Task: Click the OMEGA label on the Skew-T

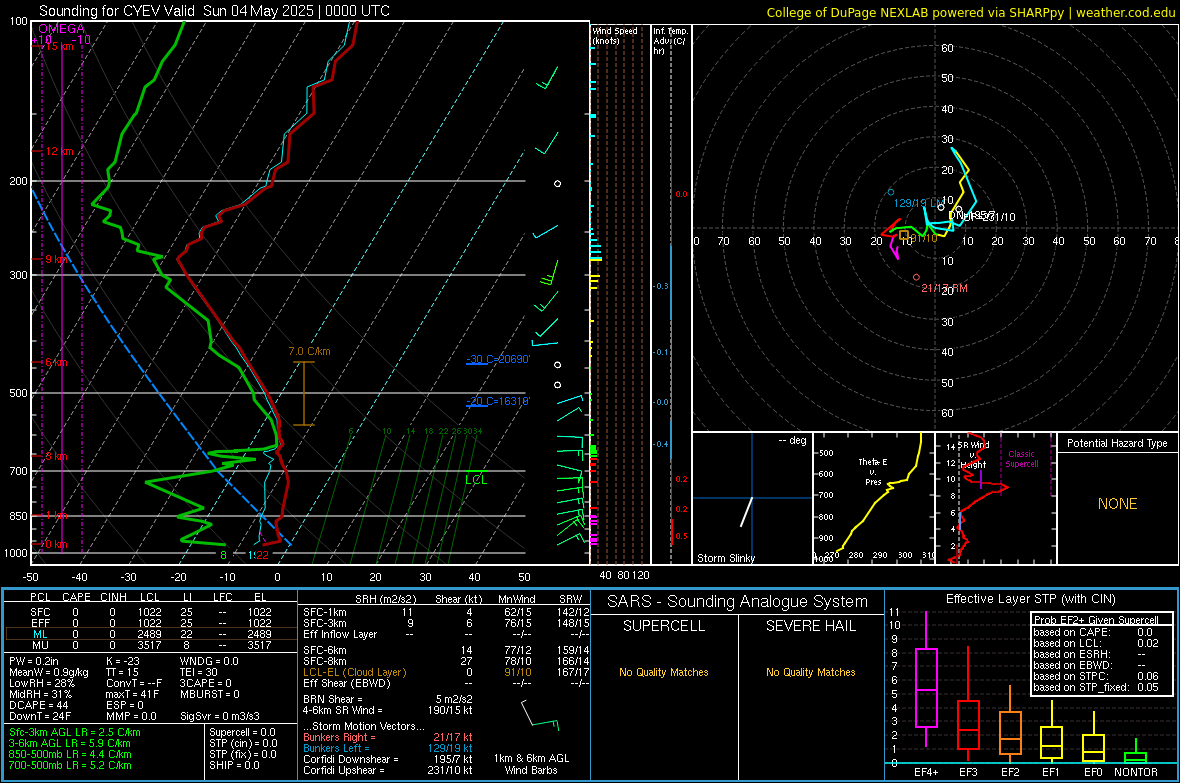Action: [x=62, y=29]
